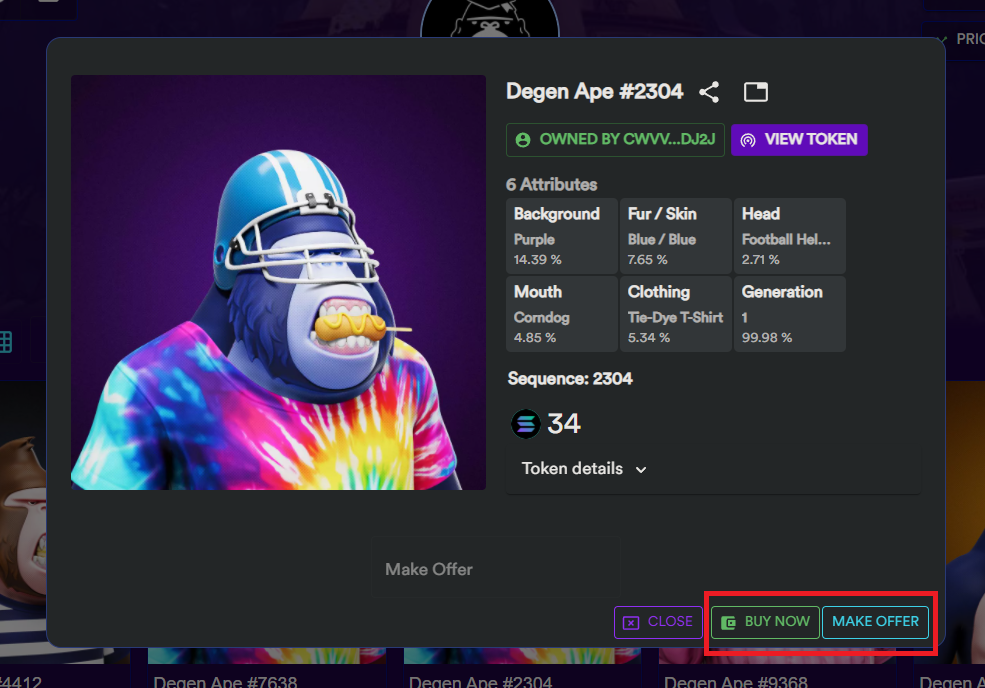The image size is (985, 688).
Task: Open the View Token link
Action: click(799, 139)
